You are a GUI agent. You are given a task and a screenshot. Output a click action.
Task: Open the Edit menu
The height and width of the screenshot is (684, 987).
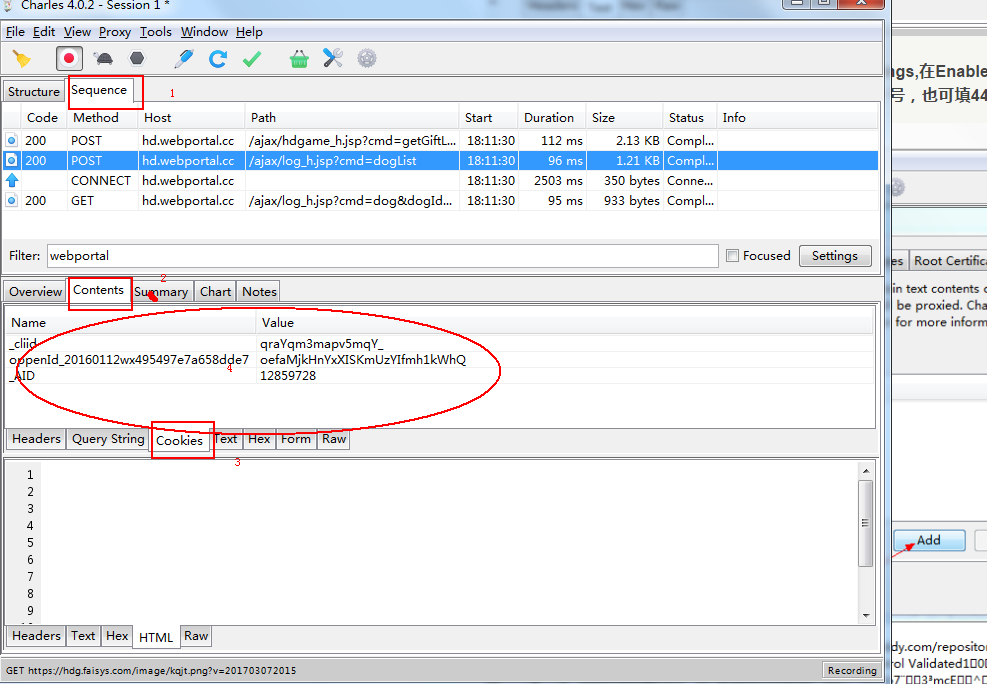[43, 32]
